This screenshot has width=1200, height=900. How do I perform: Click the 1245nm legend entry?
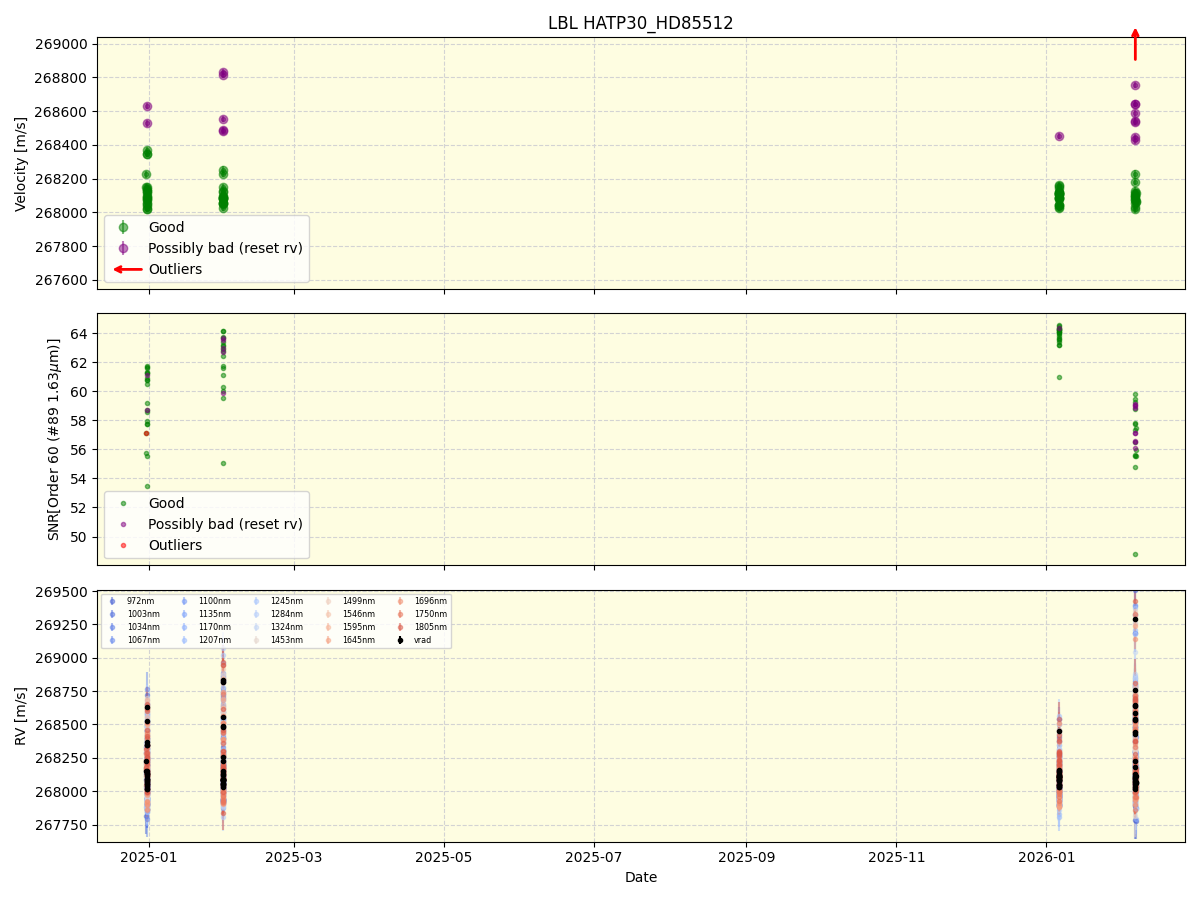click(278, 601)
